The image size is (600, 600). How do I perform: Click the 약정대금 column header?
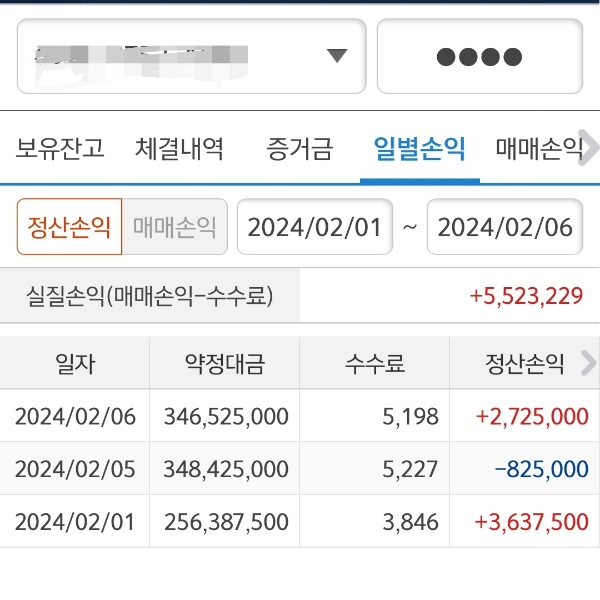pyautogui.click(x=225, y=364)
